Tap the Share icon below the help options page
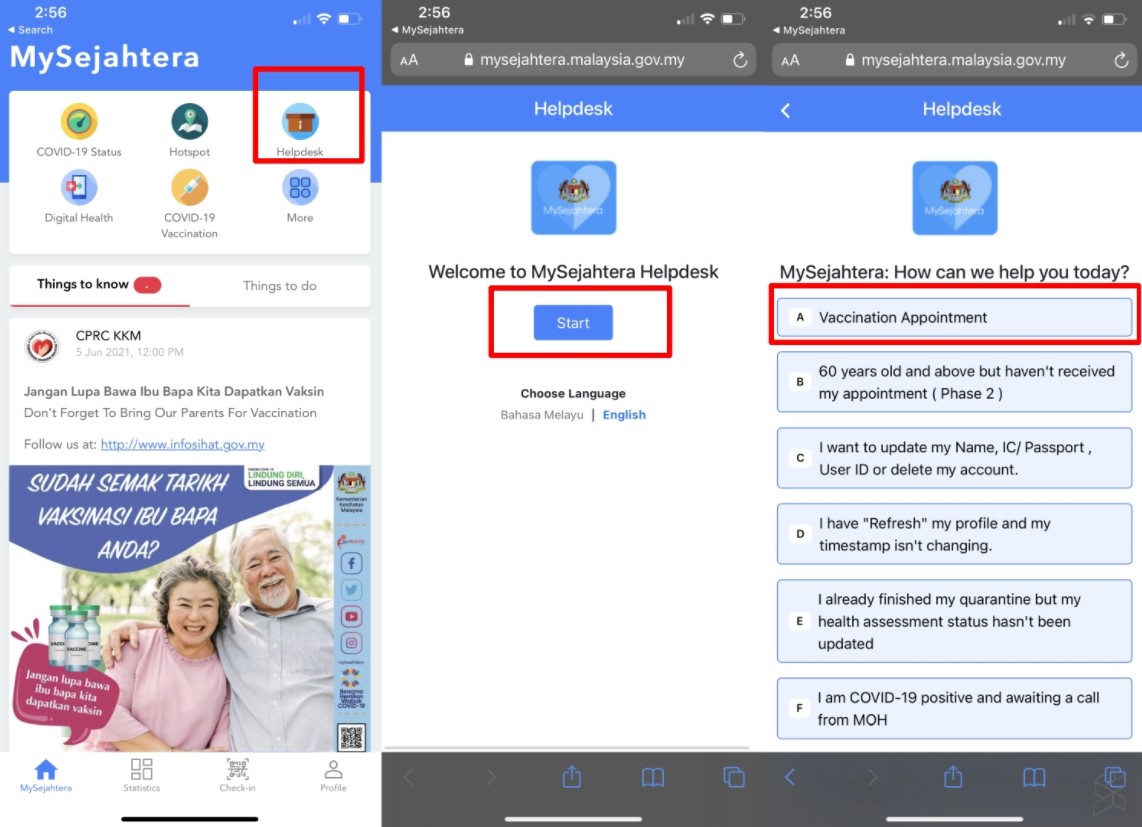The image size is (1142, 827). pos(953,777)
